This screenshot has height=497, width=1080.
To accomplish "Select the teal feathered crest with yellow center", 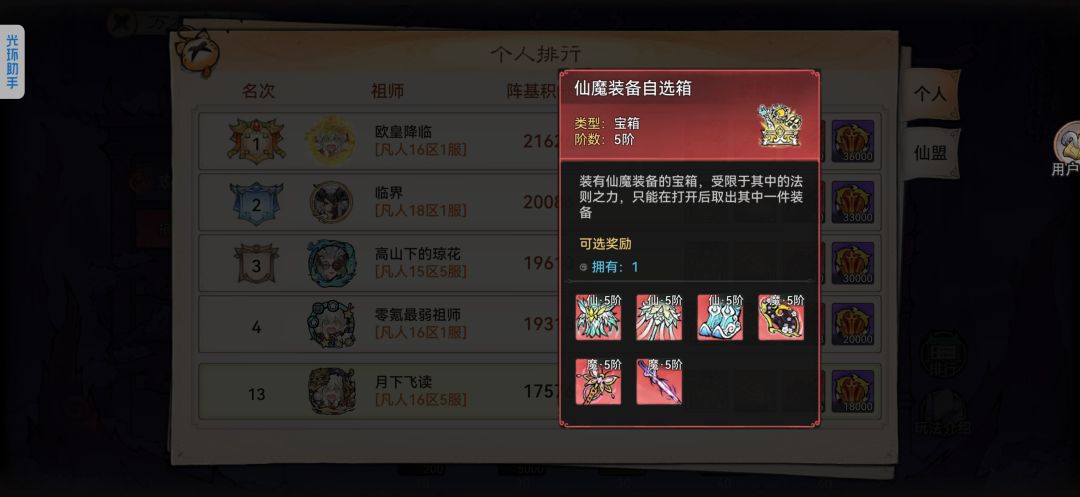I will point(598,317).
